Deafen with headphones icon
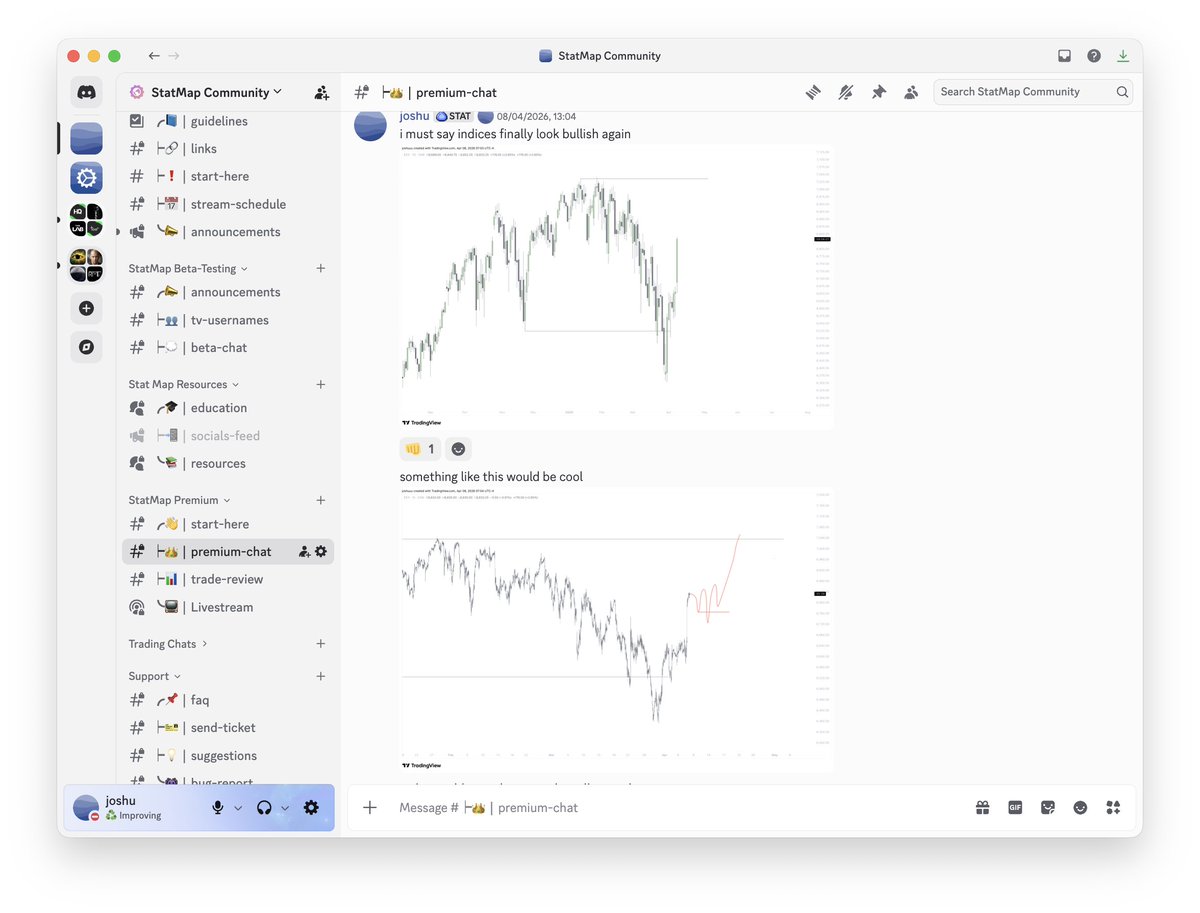 [x=264, y=808]
